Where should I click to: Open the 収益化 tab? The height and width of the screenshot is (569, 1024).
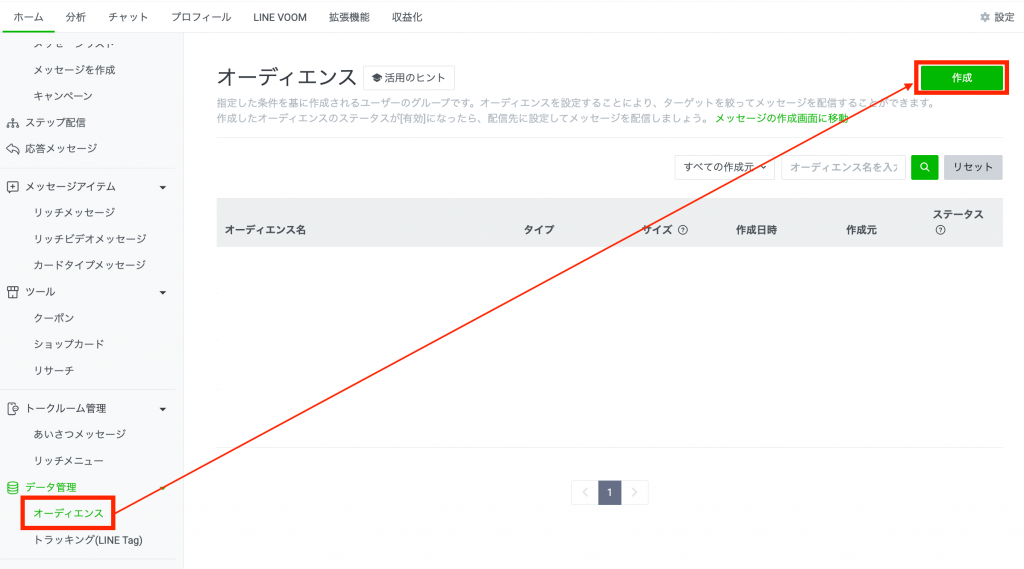pos(407,18)
